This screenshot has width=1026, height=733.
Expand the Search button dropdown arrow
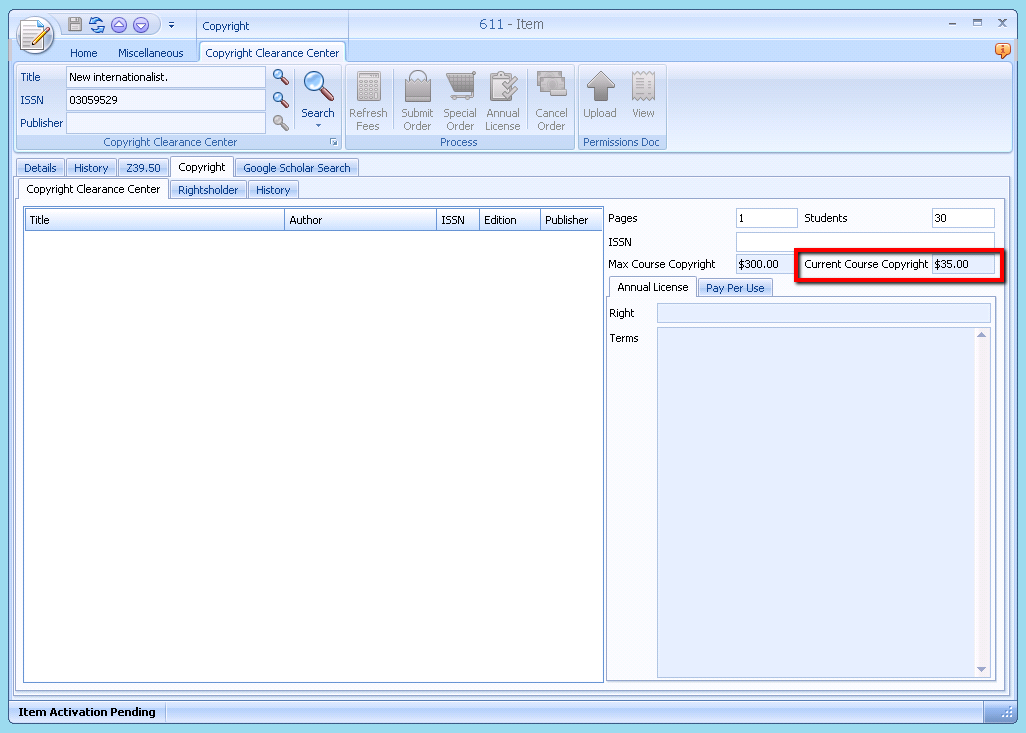pos(318,126)
